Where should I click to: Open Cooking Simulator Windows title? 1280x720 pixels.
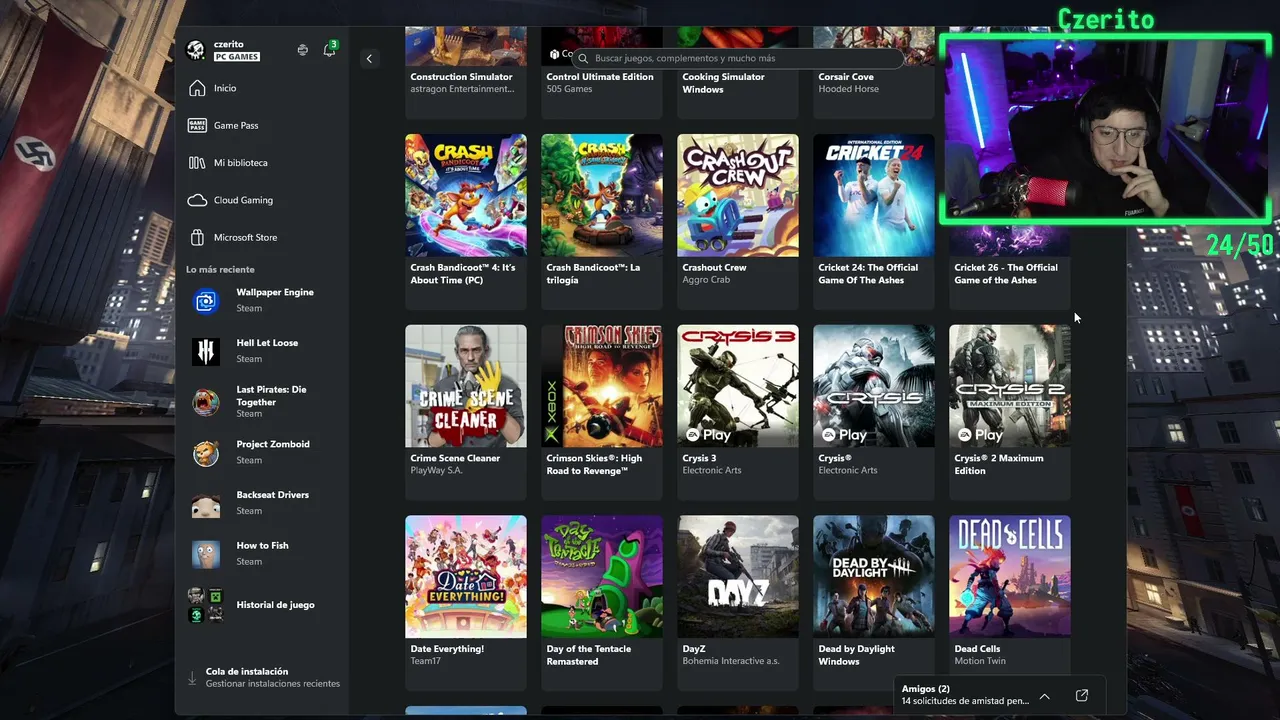coord(723,83)
